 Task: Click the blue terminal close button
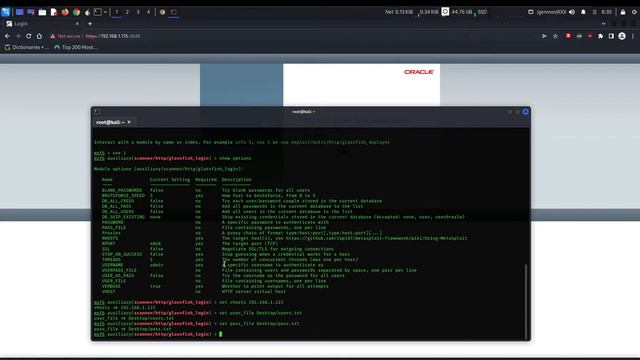pyautogui.click(x=525, y=111)
